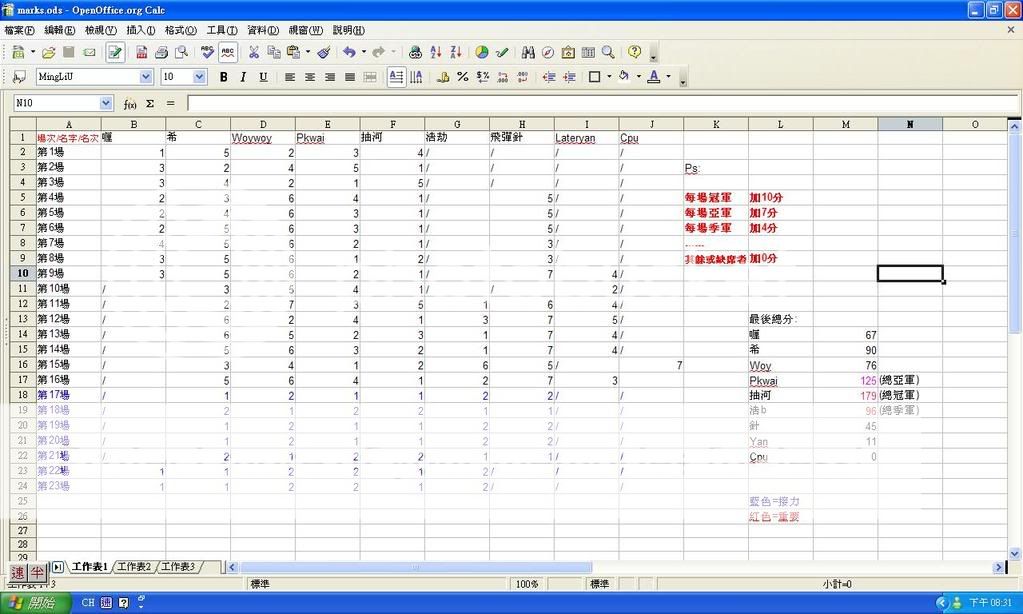Open the 格式 (Format) menu
The width and height of the screenshot is (1023, 614).
coord(180,30)
